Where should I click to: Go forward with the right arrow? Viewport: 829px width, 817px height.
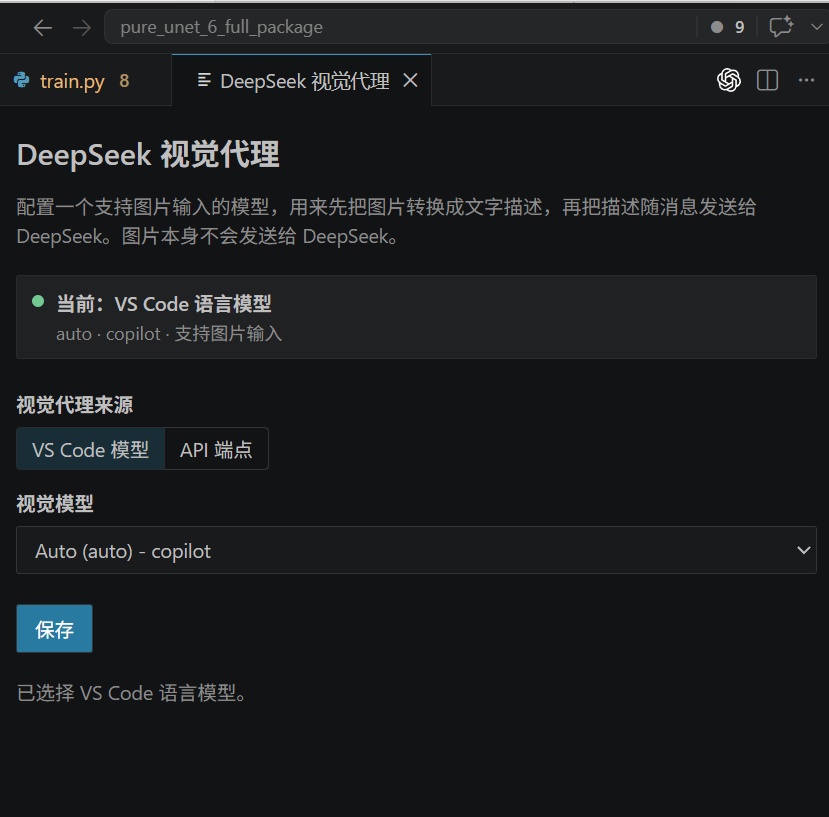pyautogui.click(x=81, y=27)
